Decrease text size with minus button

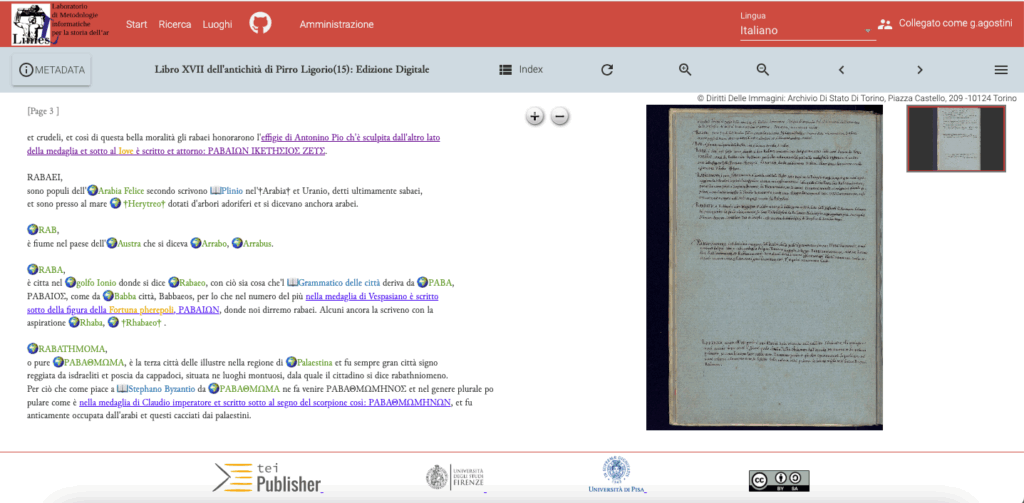pyautogui.click(x=561, y=117)
